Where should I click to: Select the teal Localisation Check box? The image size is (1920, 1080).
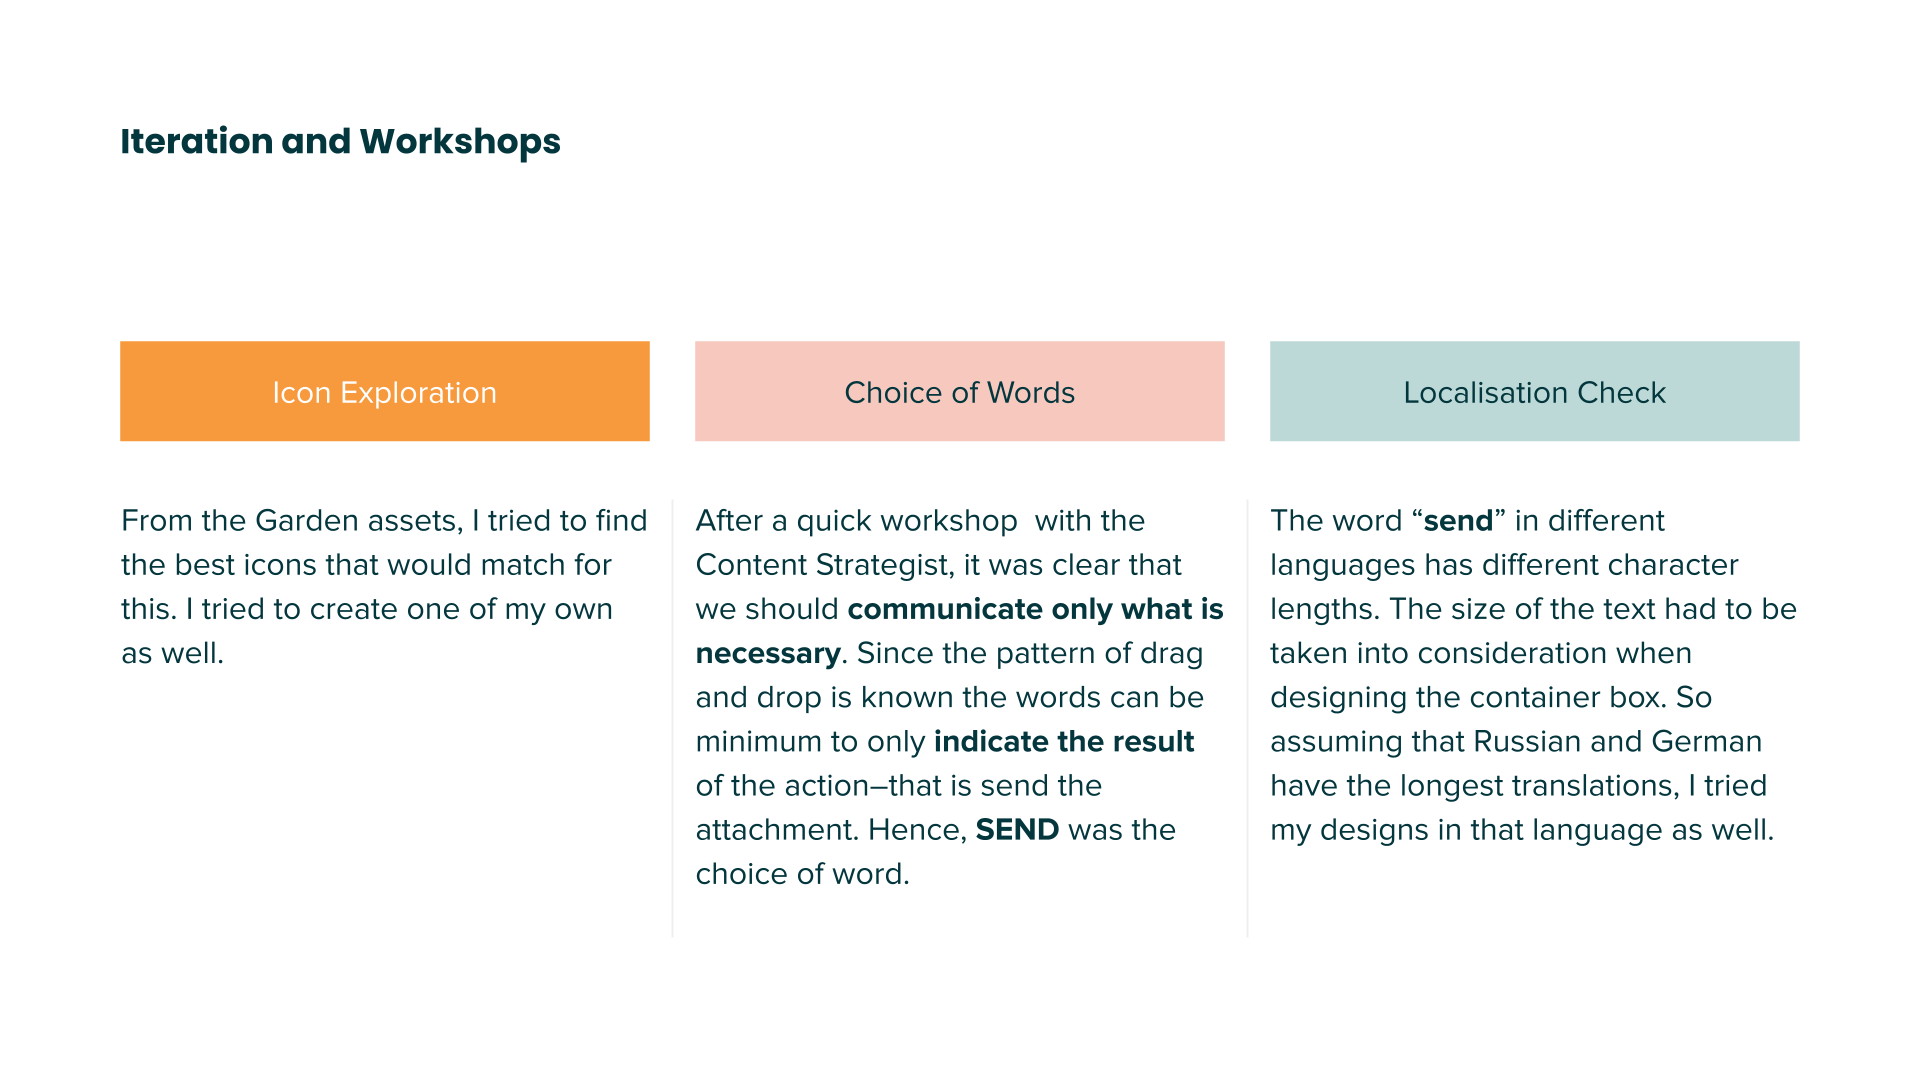(x=1535, y=391)
